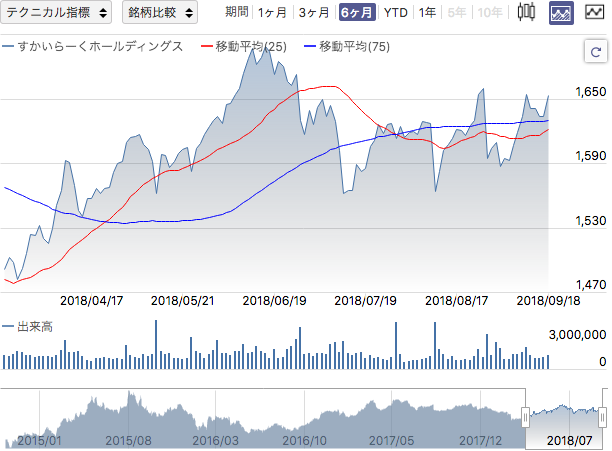
Task: Select the line chart type icon
Action: [594, 12]
